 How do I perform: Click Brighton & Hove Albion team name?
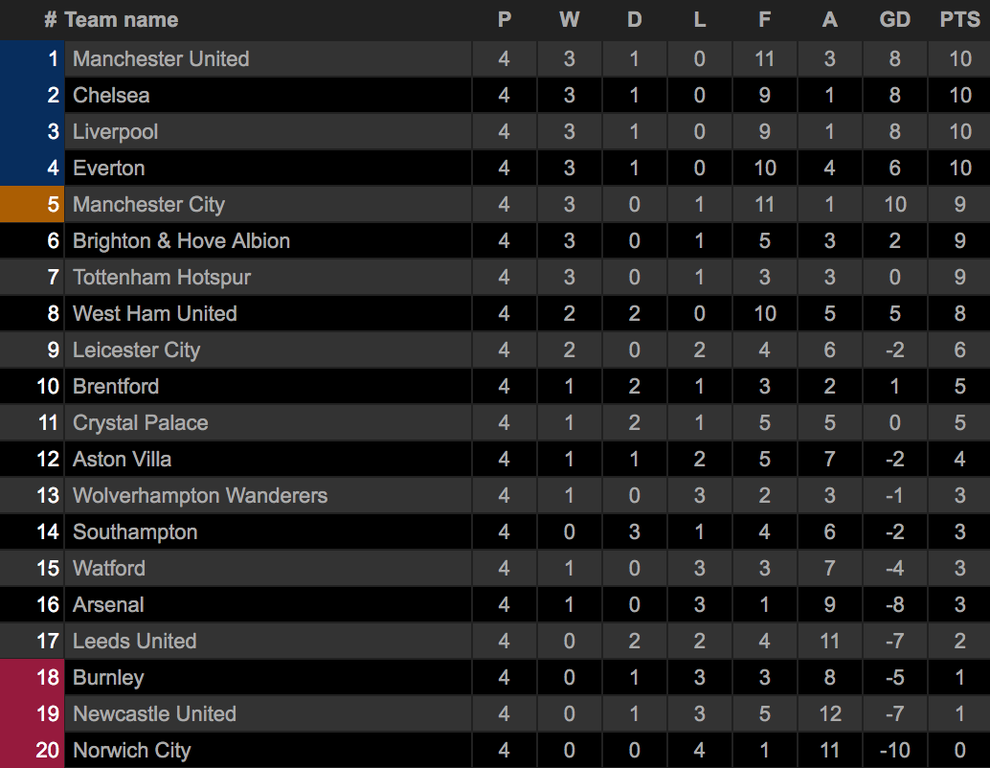[x=181, y=241]
